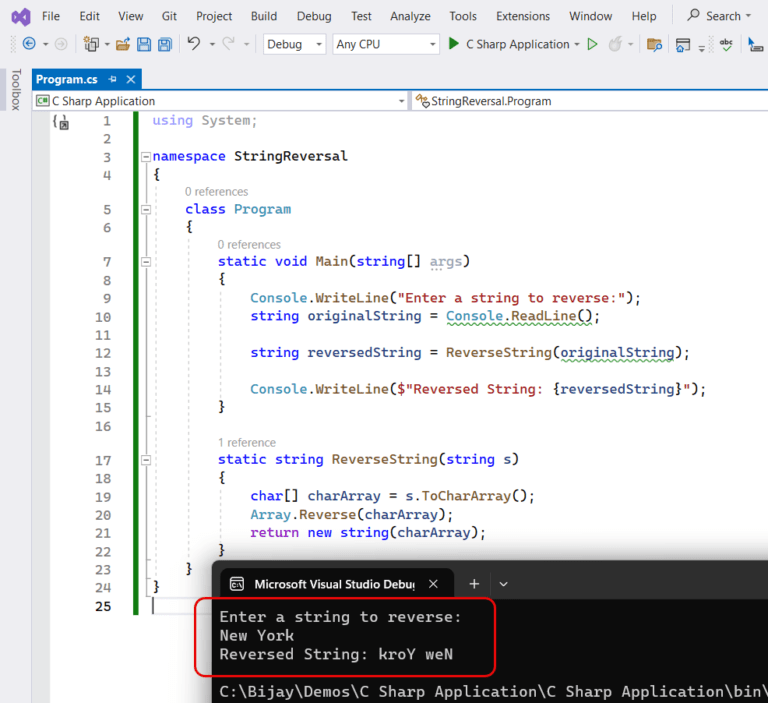Click the Search box in menu bar
768x703 pixels.
pyautogui.click(x=719, y=16)
